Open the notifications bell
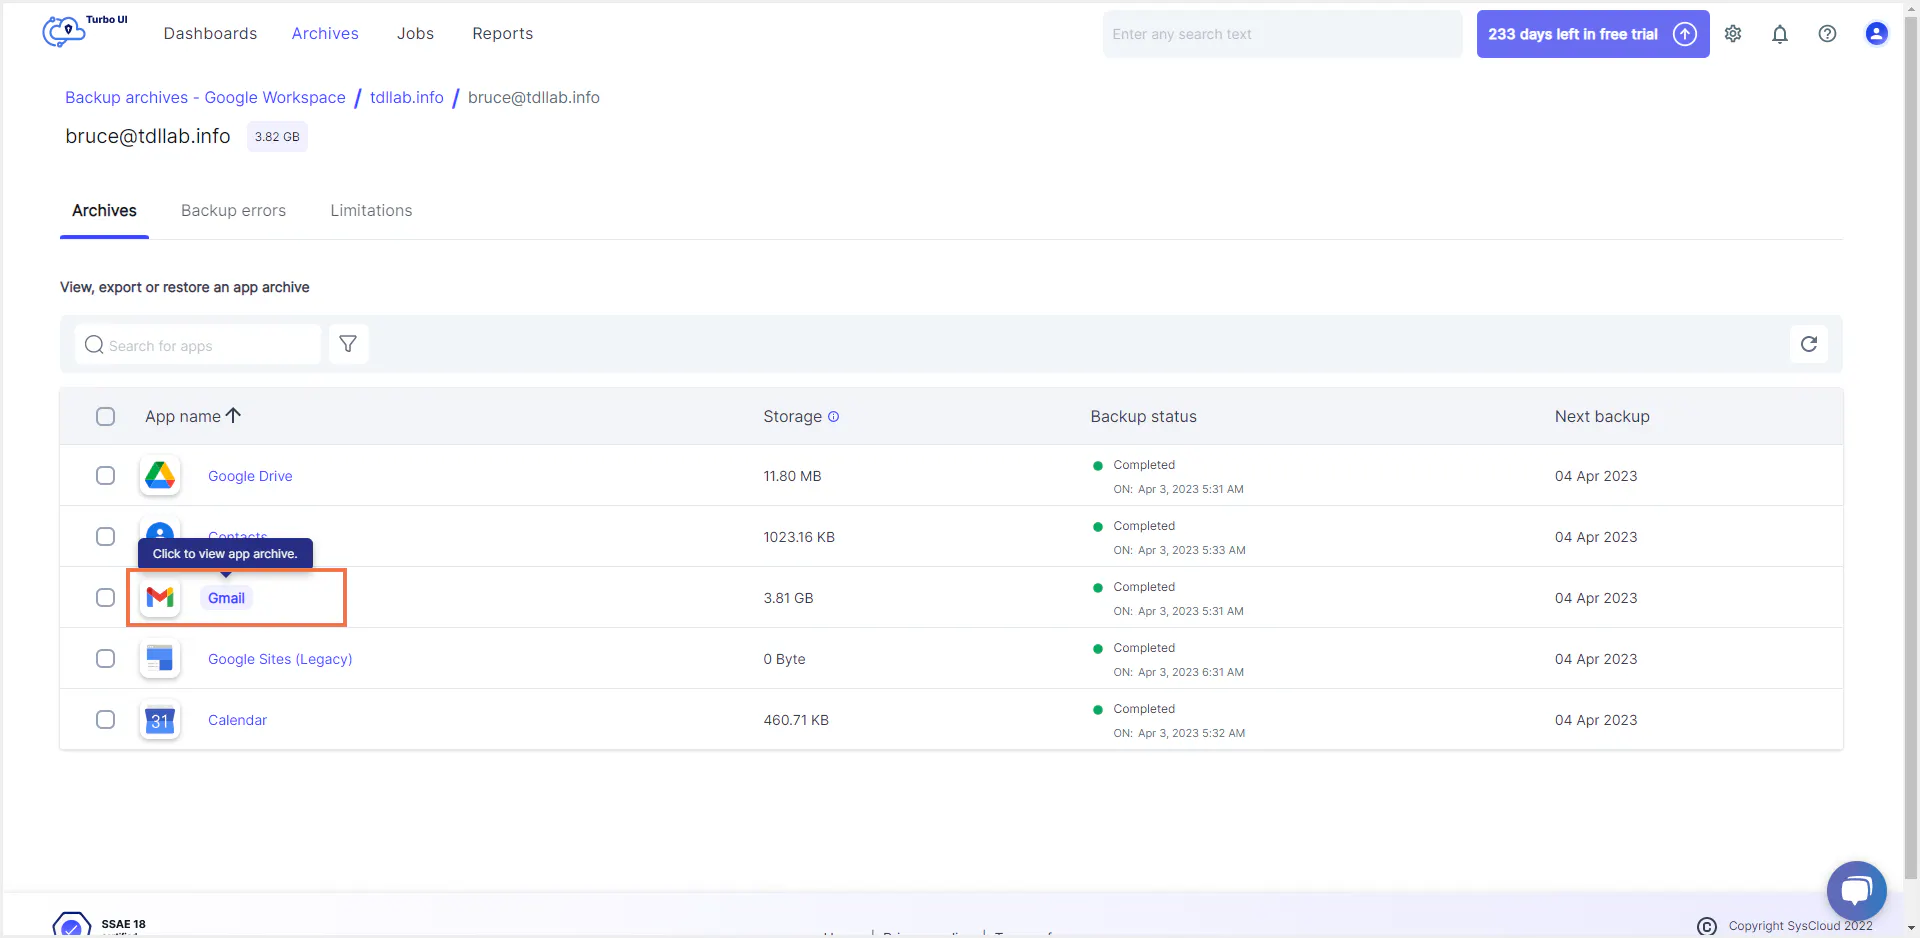 tap(1780, 34)
